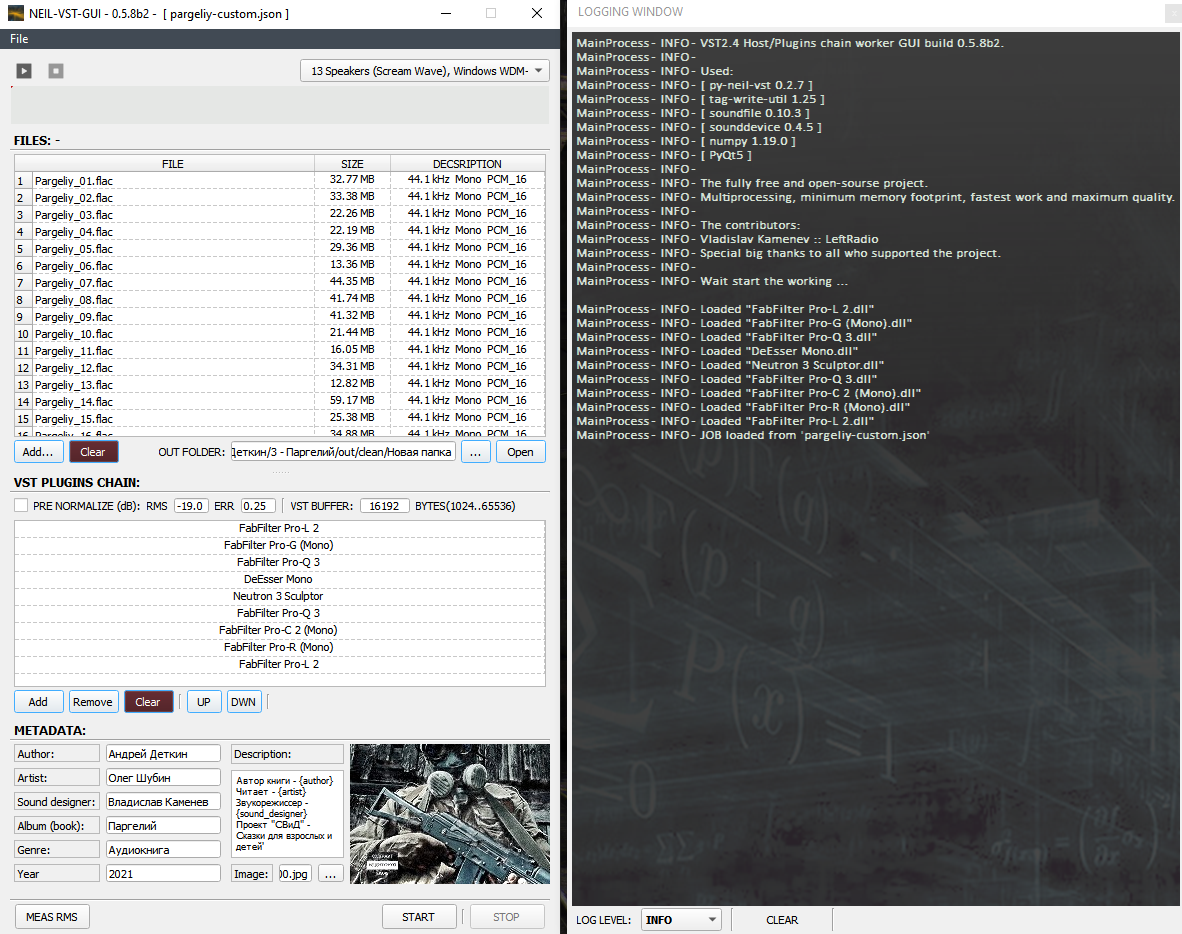1182x934 pixels.
Task: Click the Add... files button
Action: (38, 452)
